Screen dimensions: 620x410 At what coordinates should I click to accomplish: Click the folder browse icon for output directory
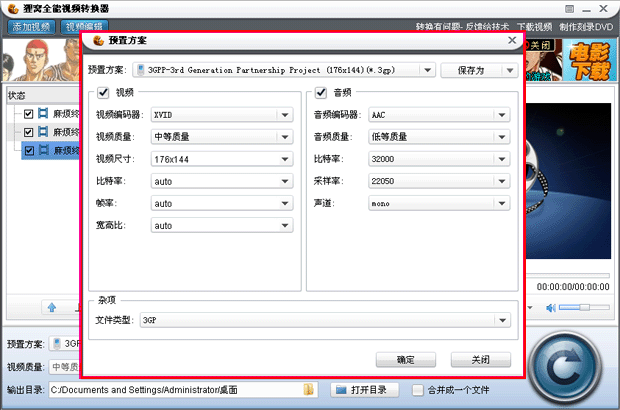pos(310,389)
